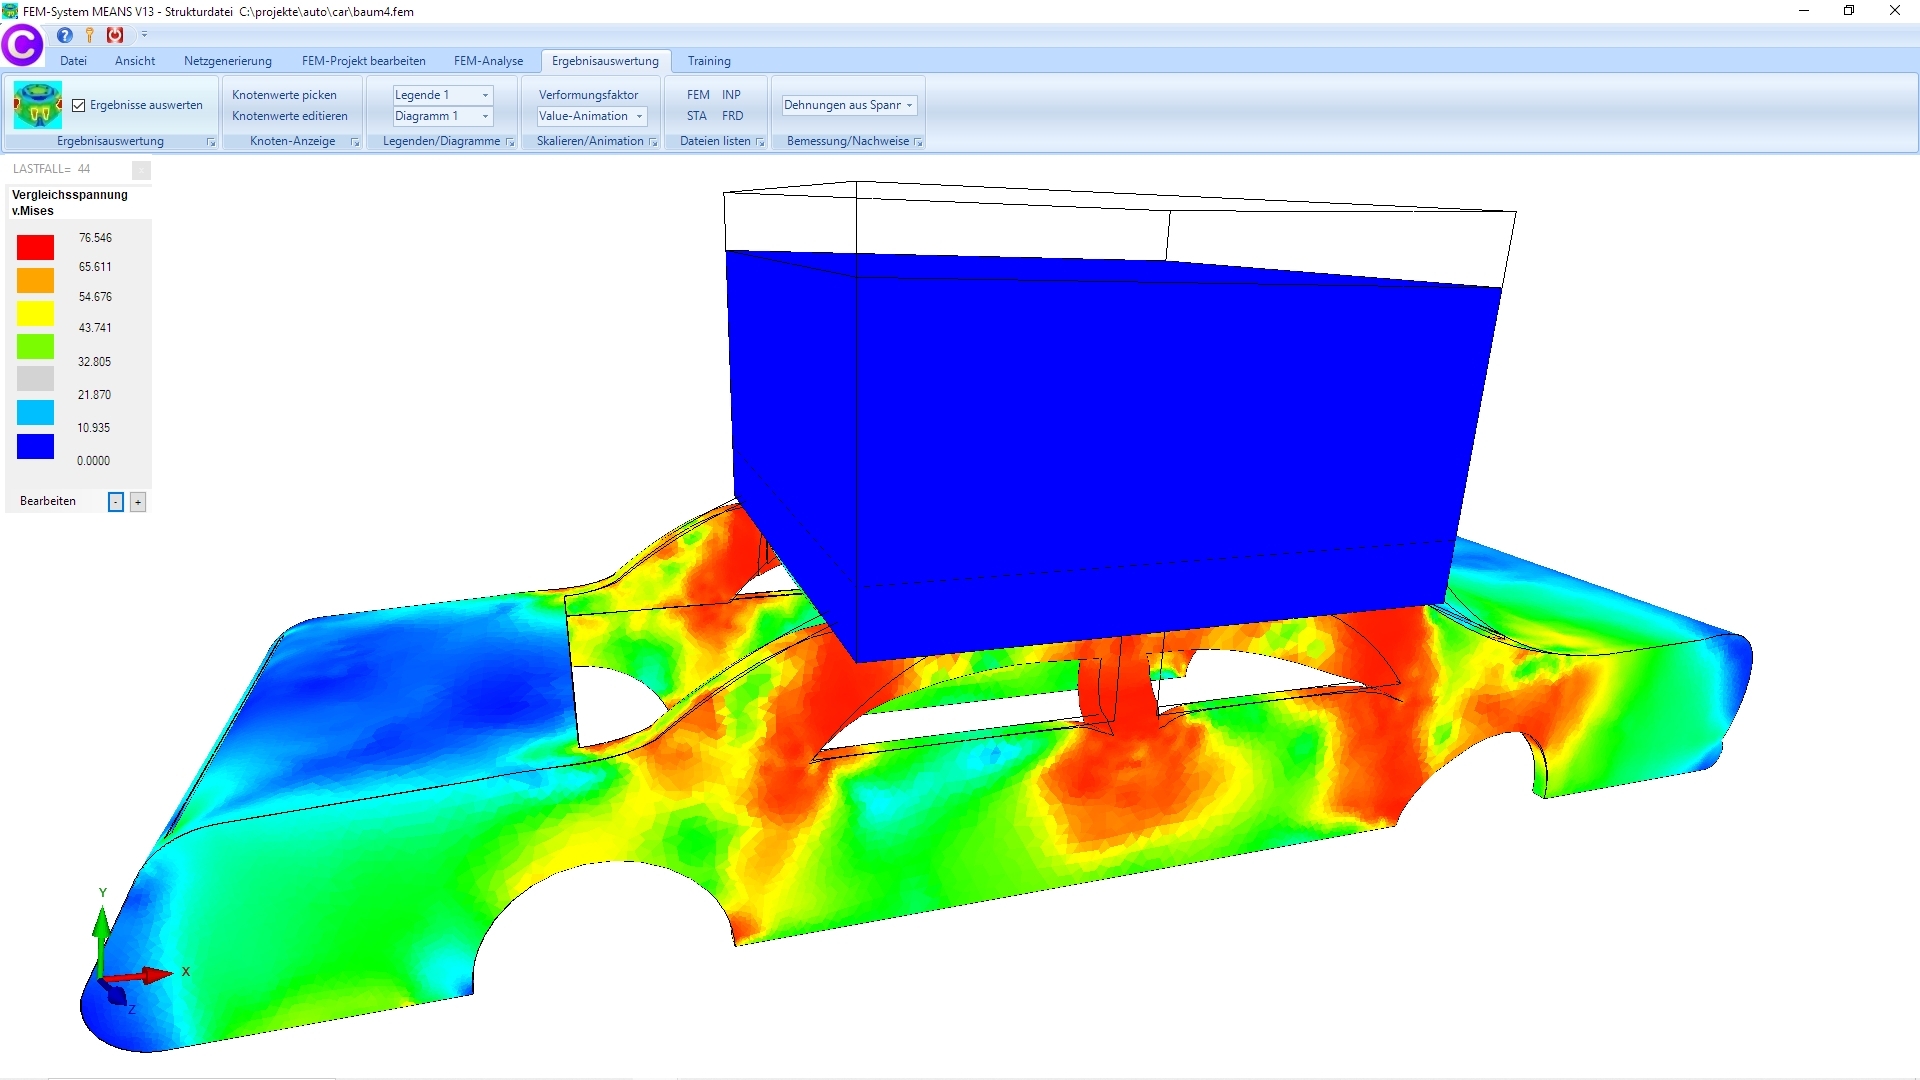Switch to the FEM-Analyse tab

[x=488, y=61]
